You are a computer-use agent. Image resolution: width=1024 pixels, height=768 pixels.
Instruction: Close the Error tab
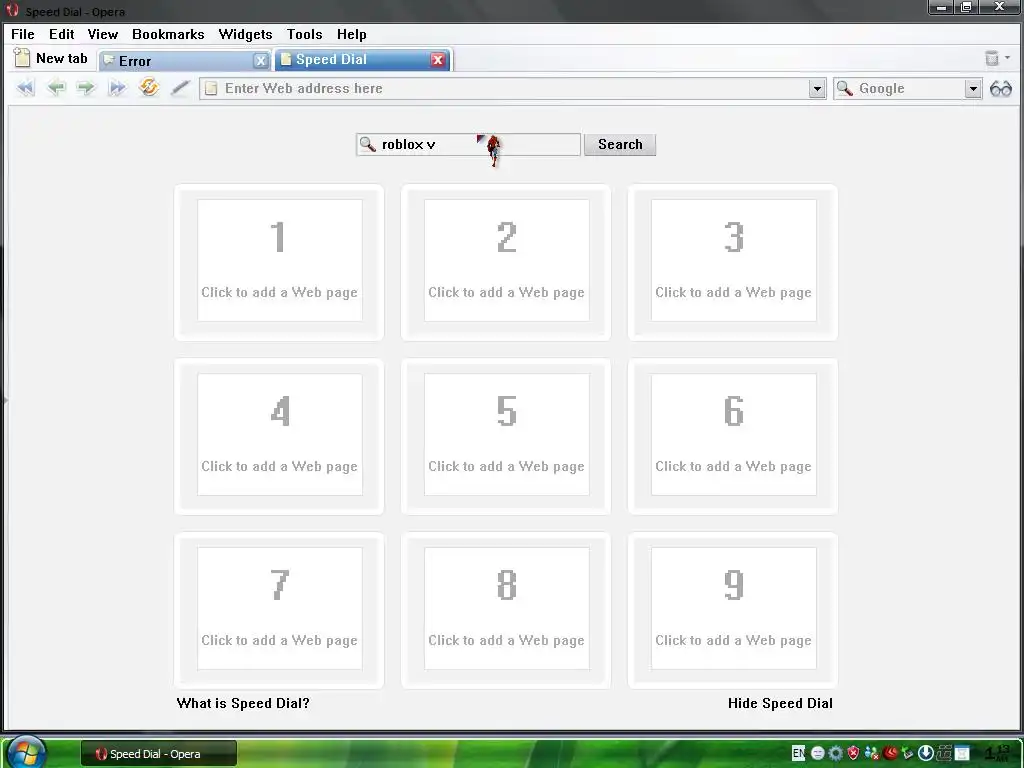[x=261, y=61]
